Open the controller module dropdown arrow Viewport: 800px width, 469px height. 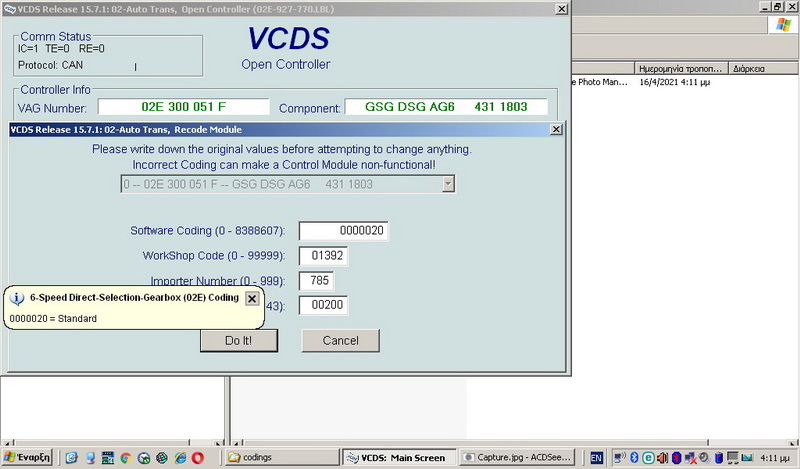[x=448, y=184]
